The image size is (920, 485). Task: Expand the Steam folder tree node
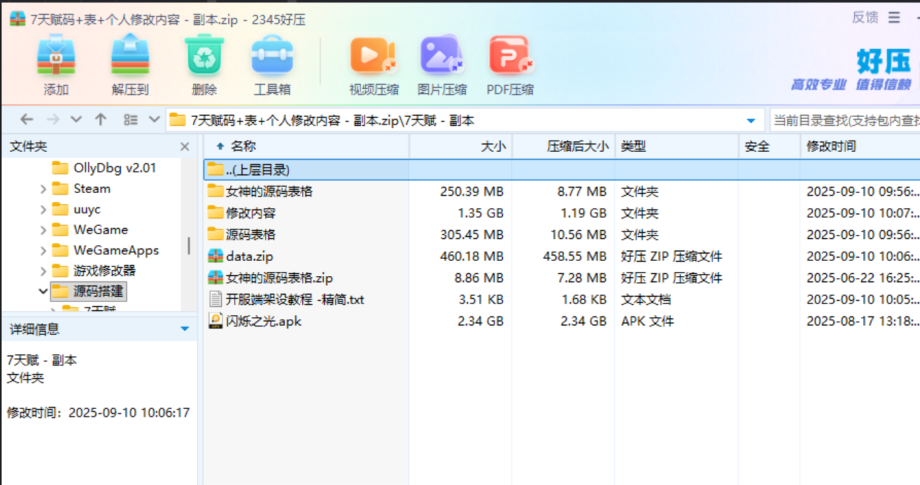pyautogui.click(x=43, y=189)
